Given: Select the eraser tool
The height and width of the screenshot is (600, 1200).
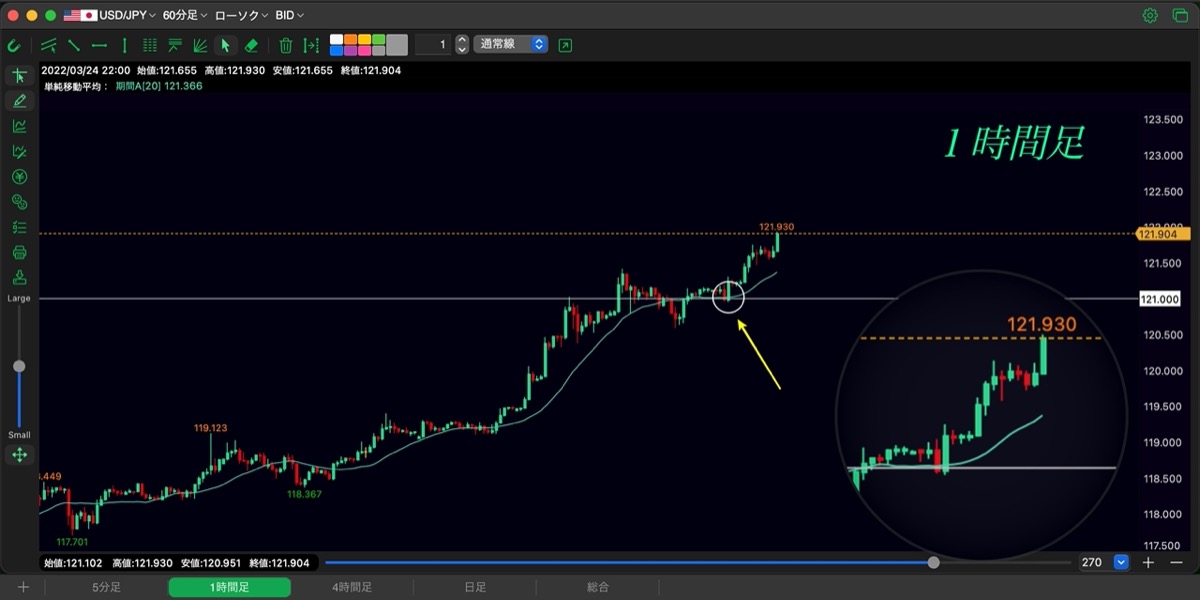Looking at the screenshot, I should [251, 45].
